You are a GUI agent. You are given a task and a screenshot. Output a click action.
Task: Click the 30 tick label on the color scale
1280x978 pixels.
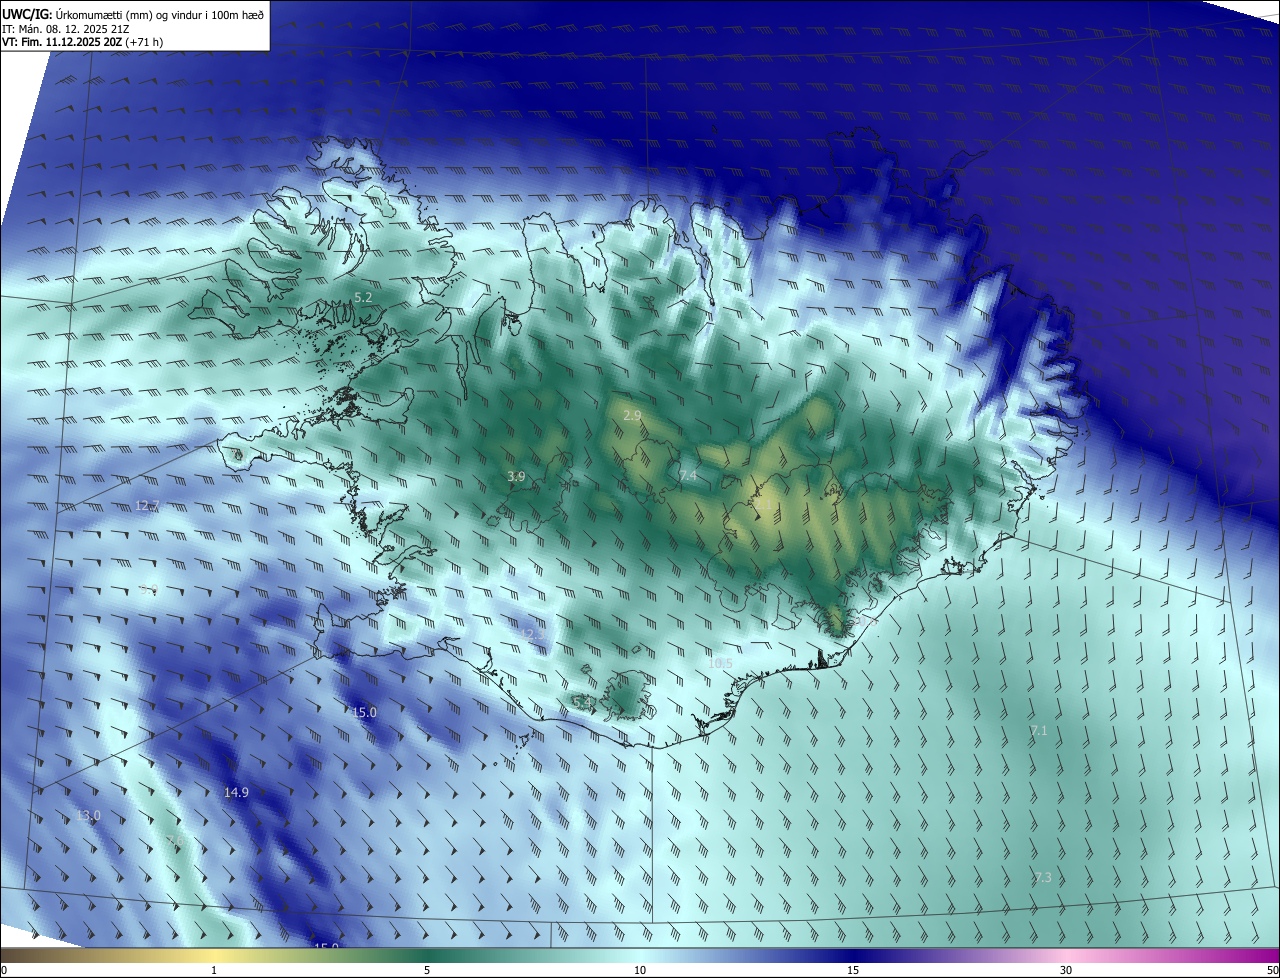coord(1066,971)
